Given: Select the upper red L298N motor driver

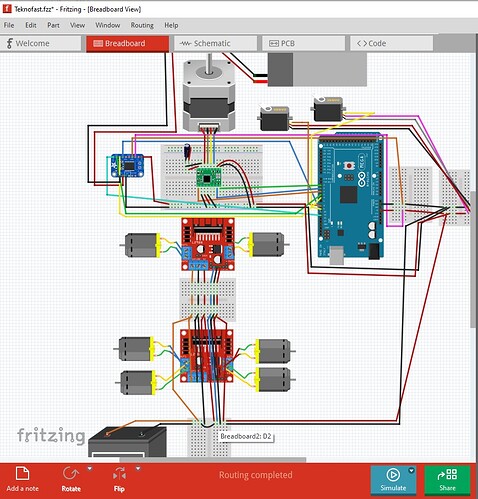Looking at the screenshot, I should [x=208, y=244].
